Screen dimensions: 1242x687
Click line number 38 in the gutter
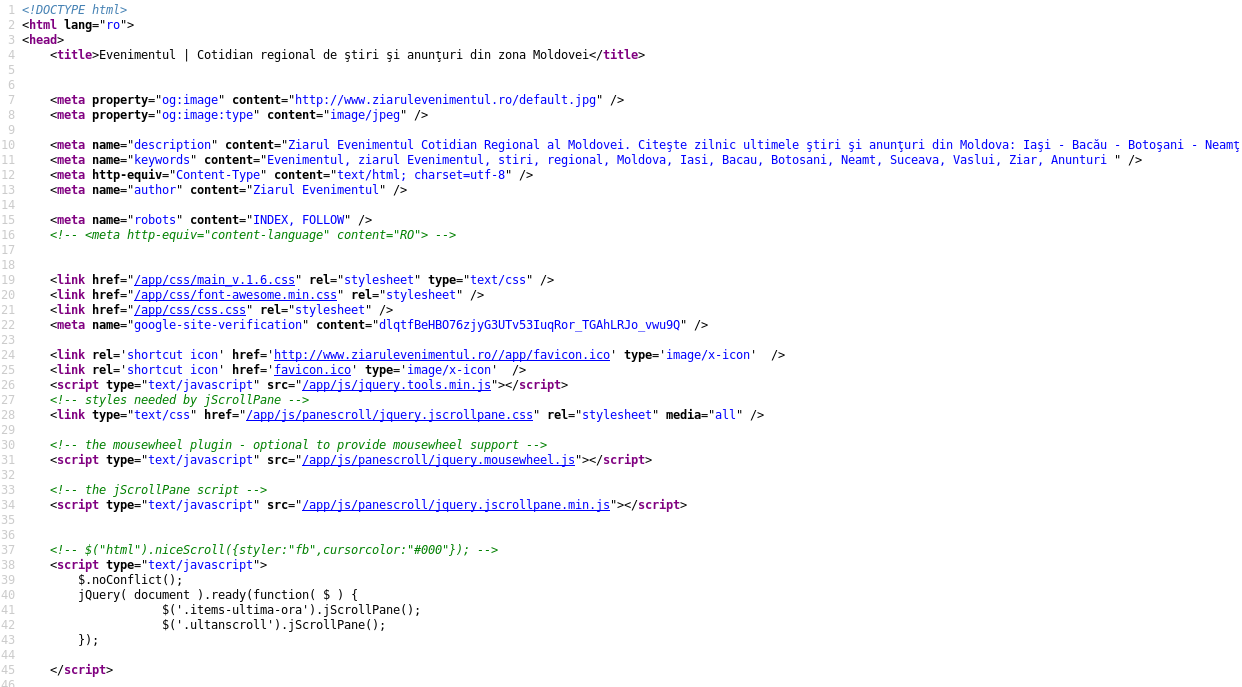tap(8, 565)
